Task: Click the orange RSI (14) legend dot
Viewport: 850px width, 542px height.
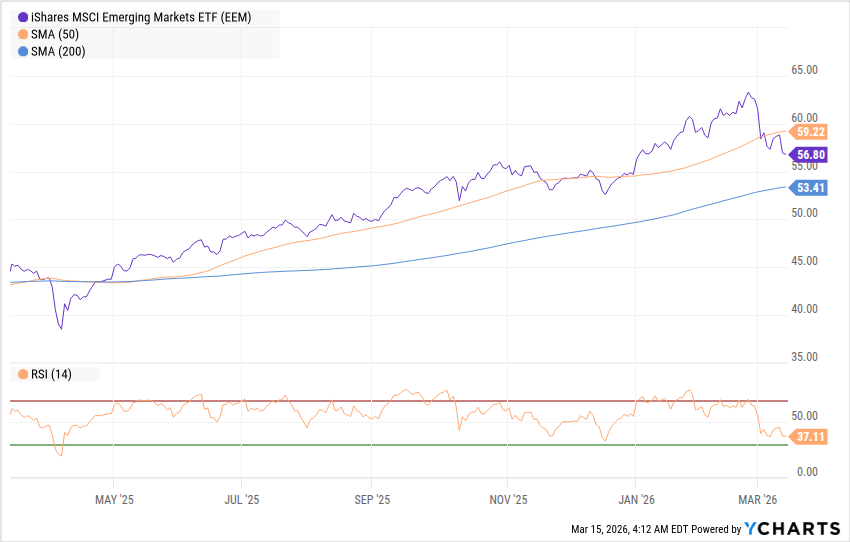Action: point(23,375)
